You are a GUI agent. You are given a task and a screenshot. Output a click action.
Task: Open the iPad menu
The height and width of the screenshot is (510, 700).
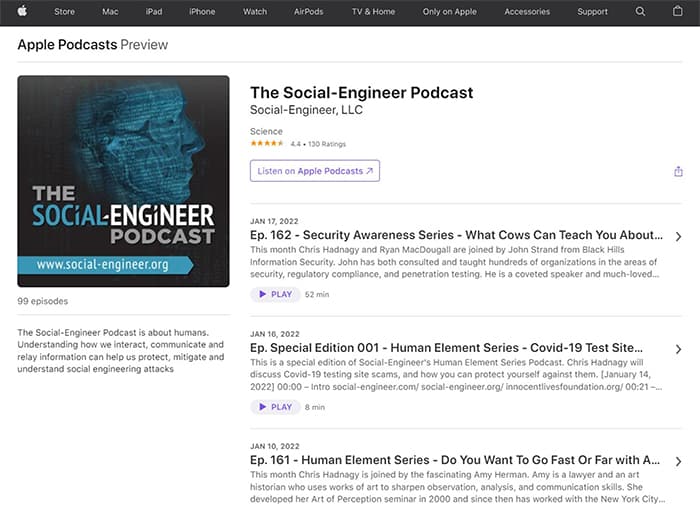(154, 12)
